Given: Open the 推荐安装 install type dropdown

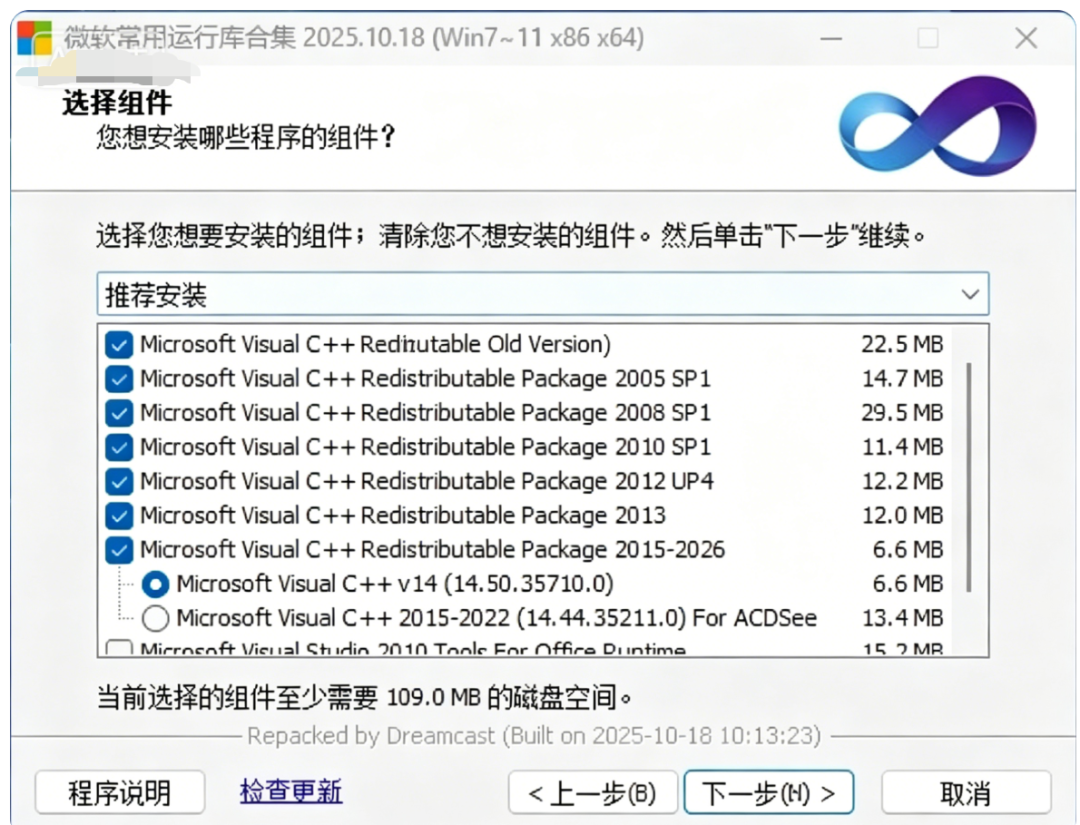Looking at the screenshot, I should 543,294.
